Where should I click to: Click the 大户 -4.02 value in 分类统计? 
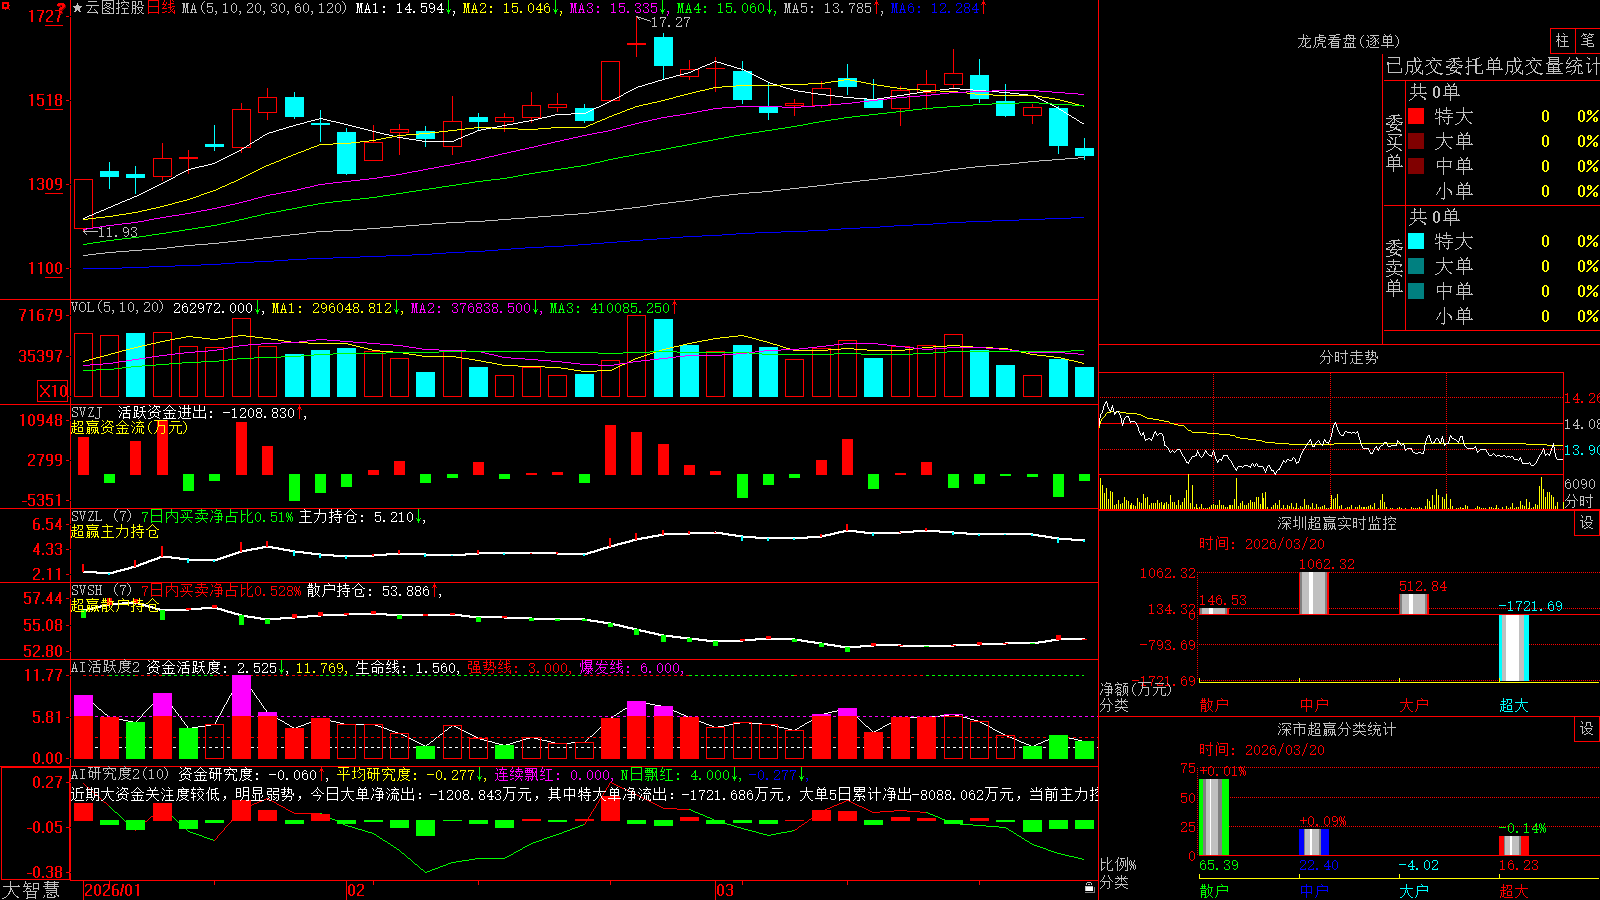(1418, 865)
